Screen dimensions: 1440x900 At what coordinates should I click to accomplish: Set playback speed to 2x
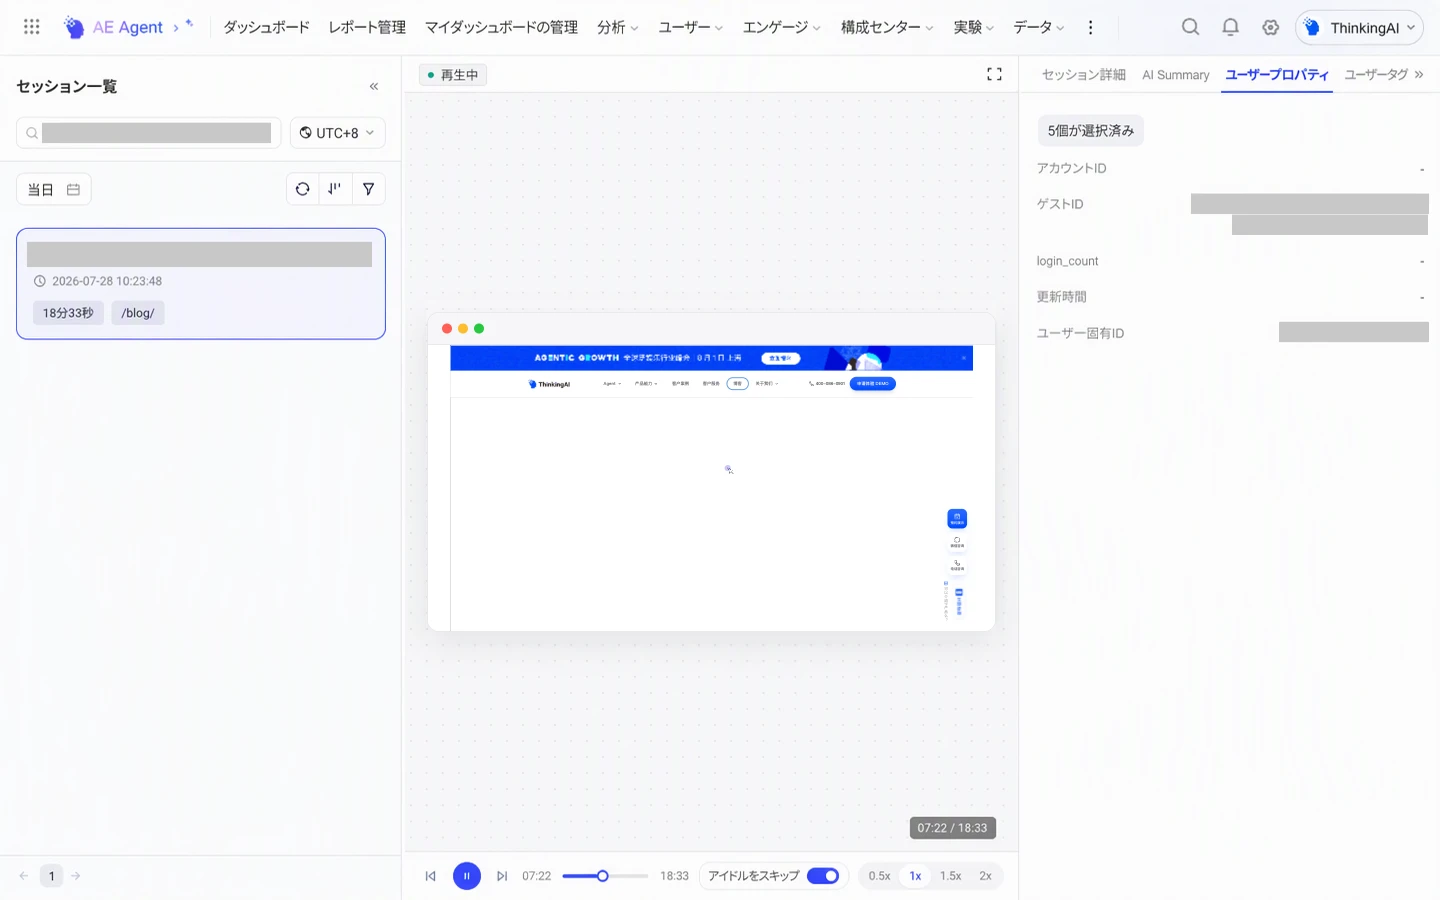click(985, 876)
